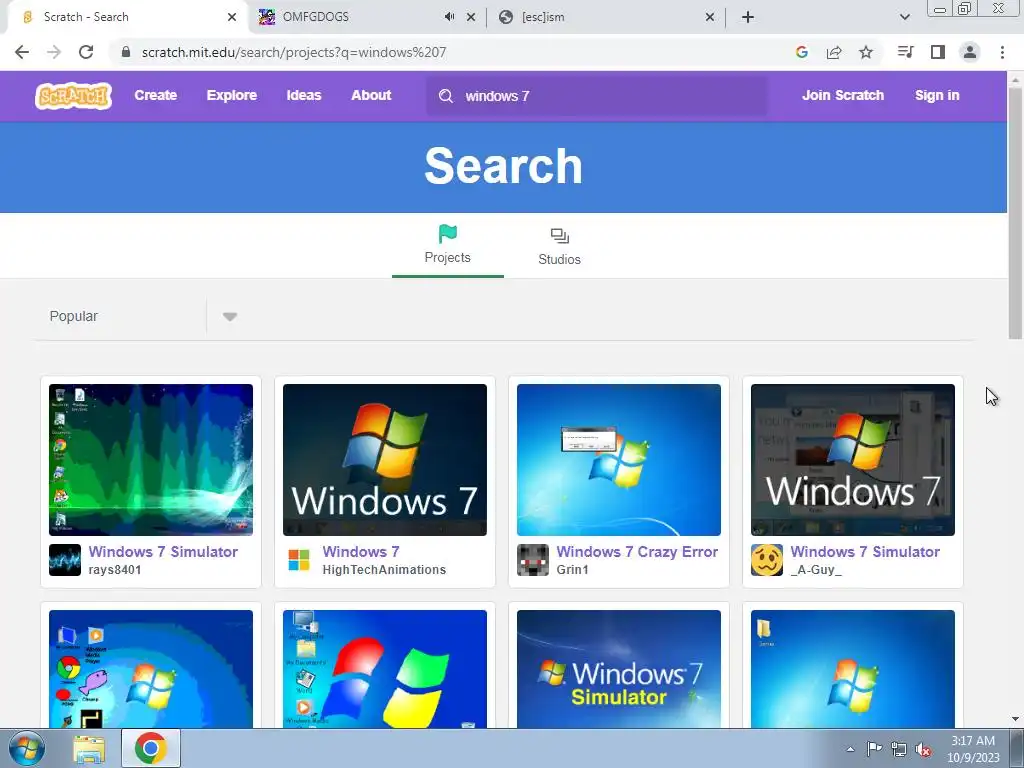Click the search magnifier icon in Scratch navbar

446,96
